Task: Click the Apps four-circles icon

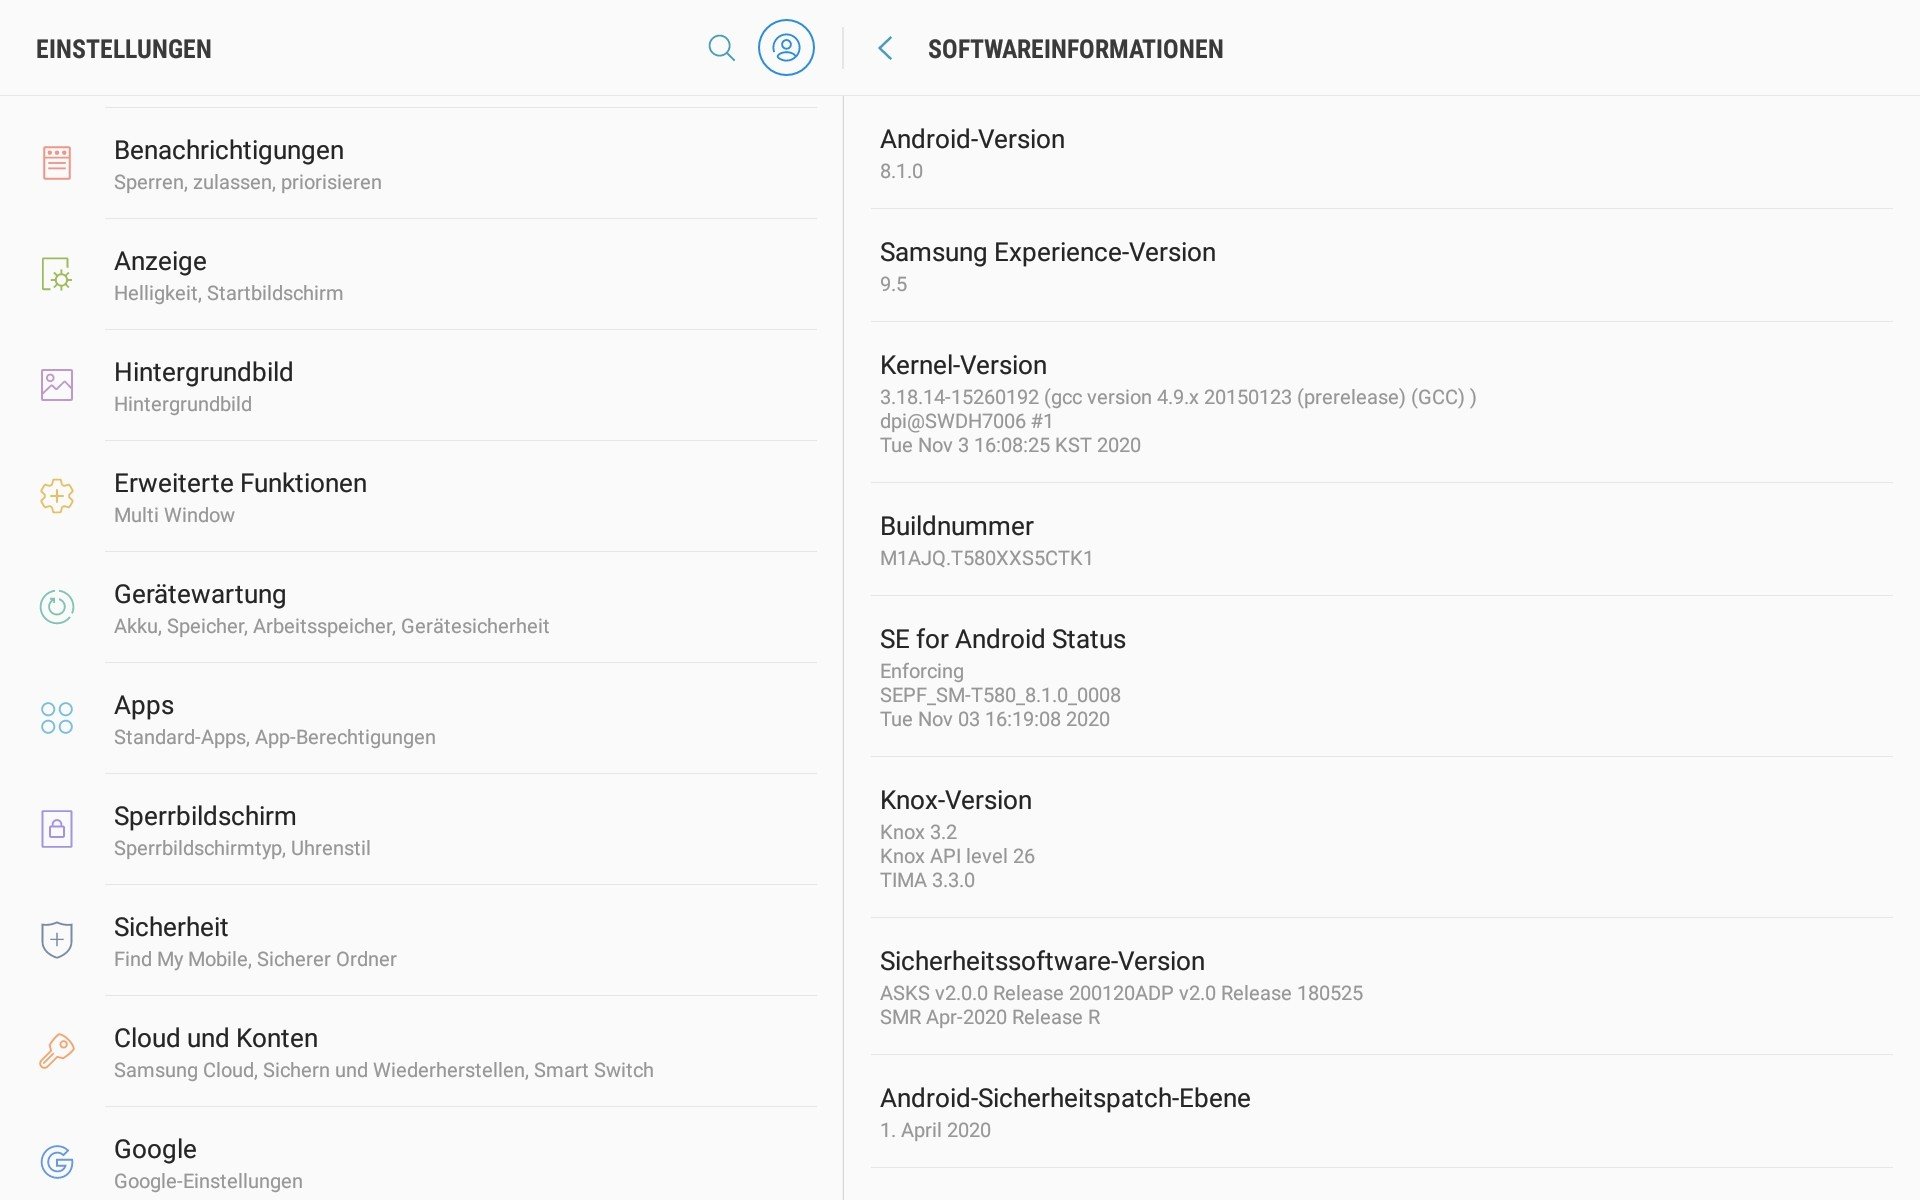Action: (57, 718)
